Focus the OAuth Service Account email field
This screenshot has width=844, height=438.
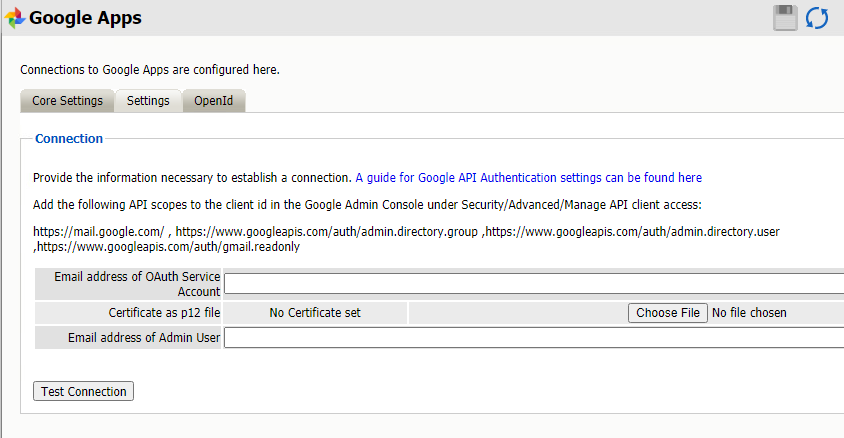click(x=533, y=284)
